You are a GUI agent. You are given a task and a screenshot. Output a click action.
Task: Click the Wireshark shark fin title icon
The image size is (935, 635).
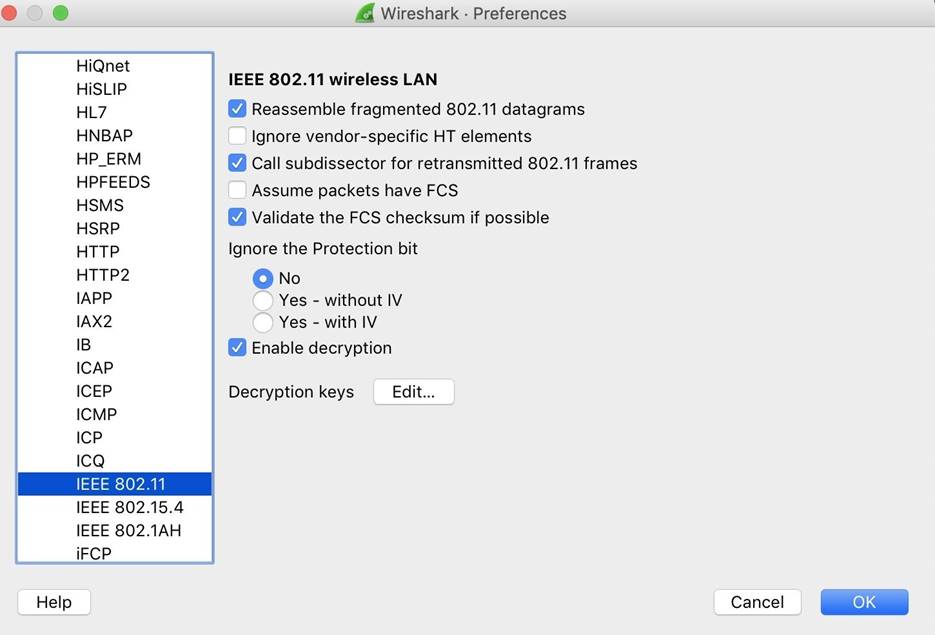pos(365,13)
